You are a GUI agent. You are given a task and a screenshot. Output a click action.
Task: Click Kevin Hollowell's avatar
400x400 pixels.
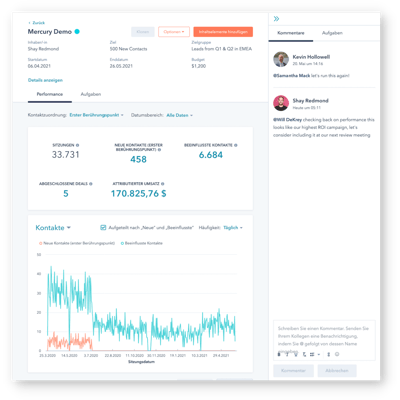281,59
